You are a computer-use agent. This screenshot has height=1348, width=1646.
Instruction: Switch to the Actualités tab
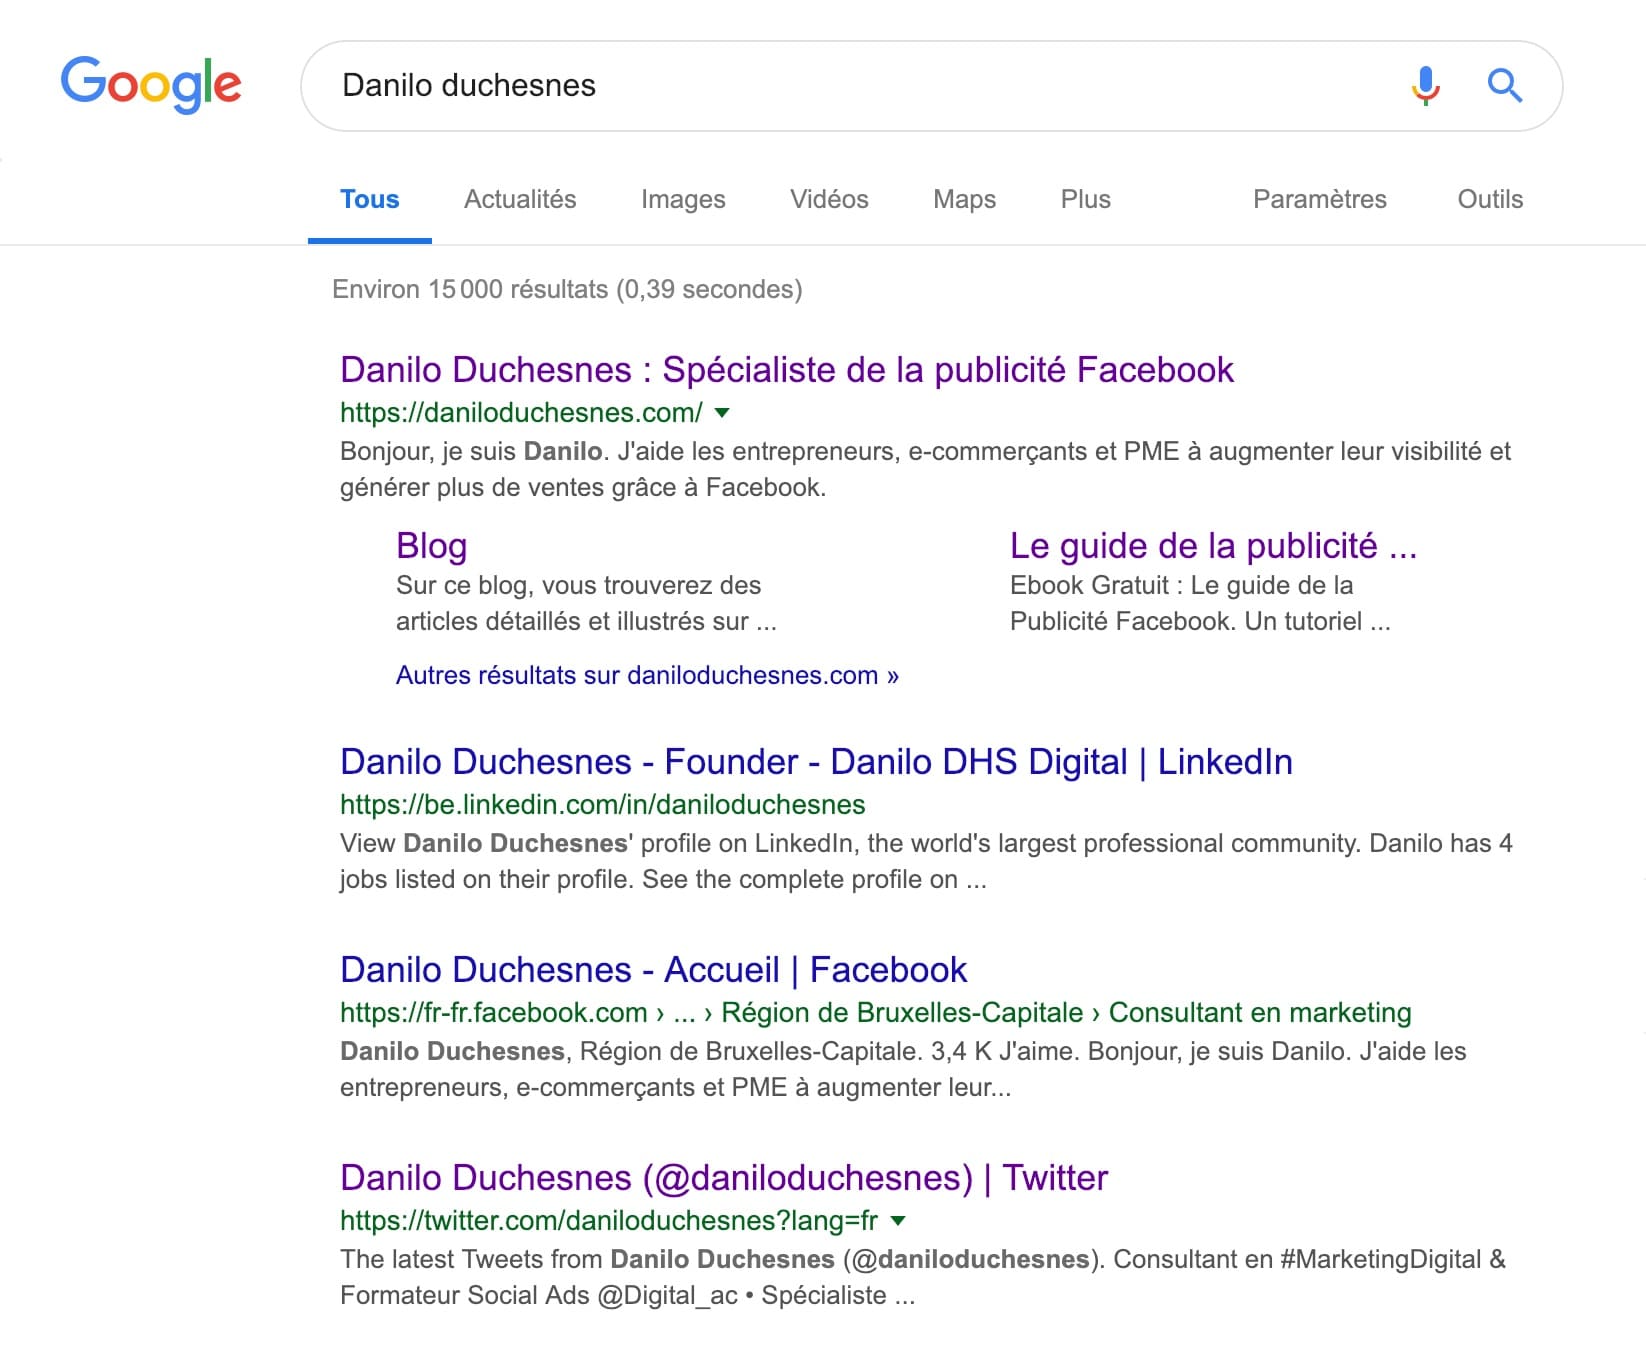[x=520, y=199]
